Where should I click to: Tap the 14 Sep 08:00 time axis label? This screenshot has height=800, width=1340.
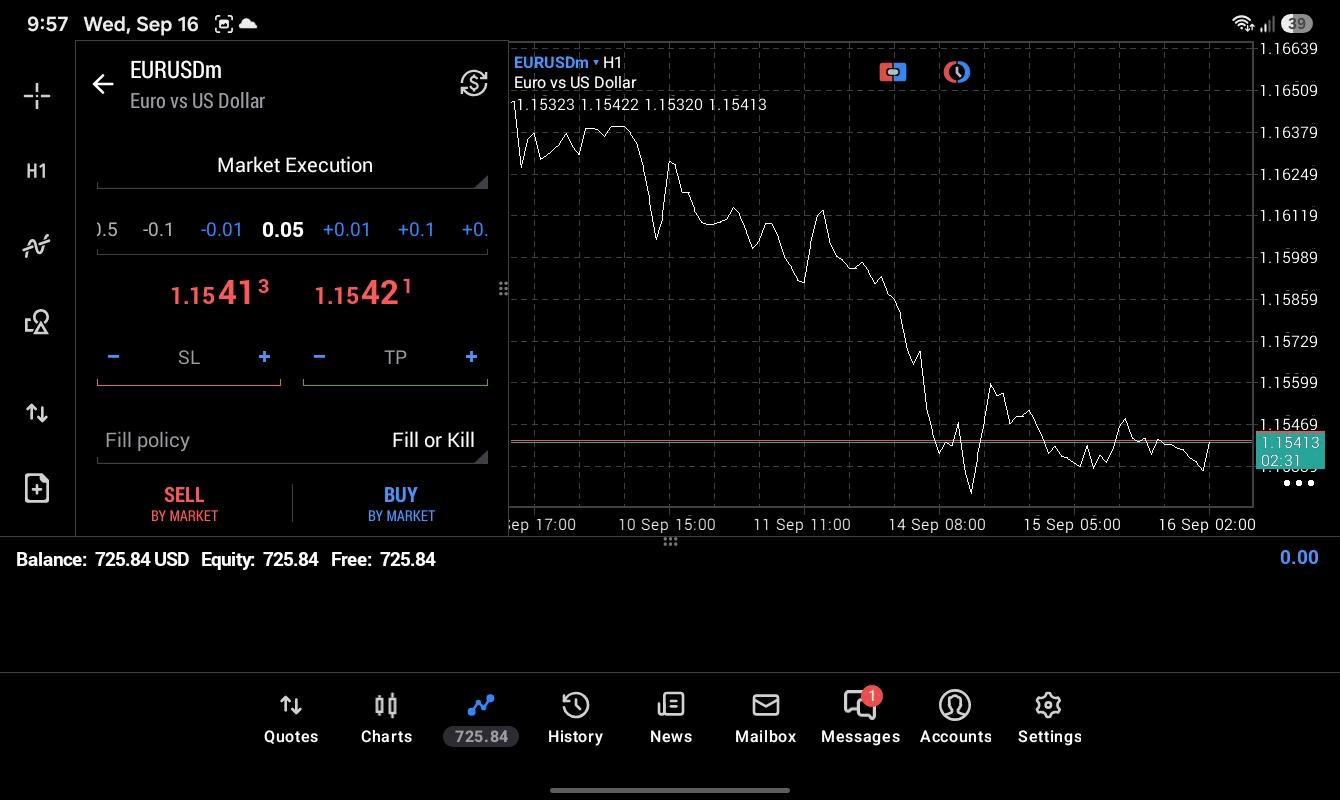tap(939, 524)
